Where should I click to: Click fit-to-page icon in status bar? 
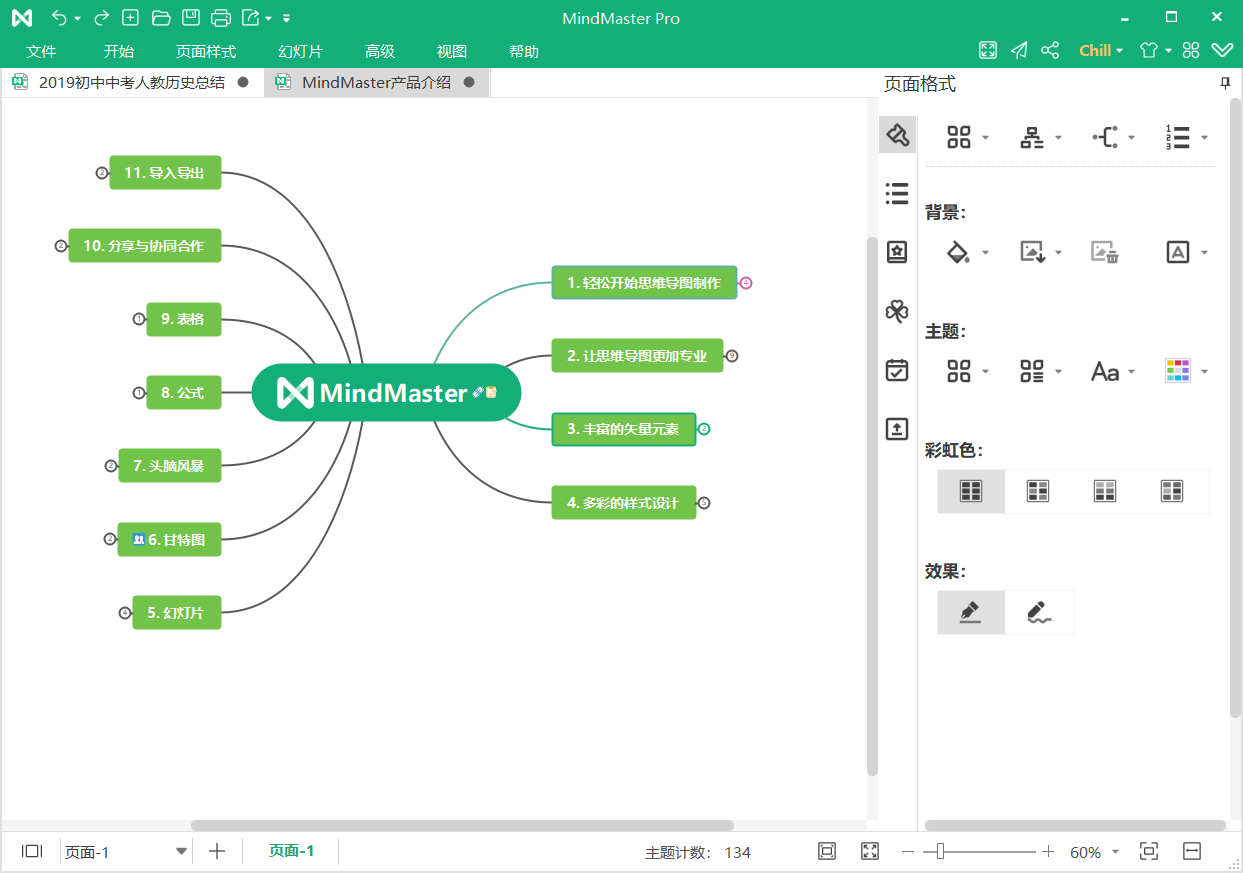pyautogui.click(x=827, y=851)
